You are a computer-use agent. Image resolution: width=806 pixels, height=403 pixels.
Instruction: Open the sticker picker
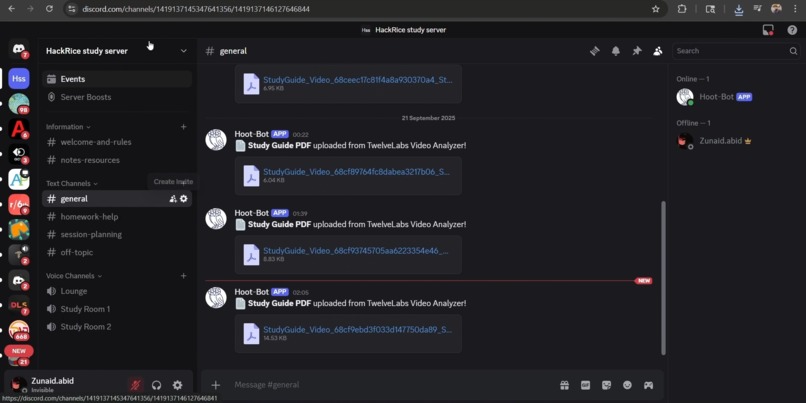(607, 385)
